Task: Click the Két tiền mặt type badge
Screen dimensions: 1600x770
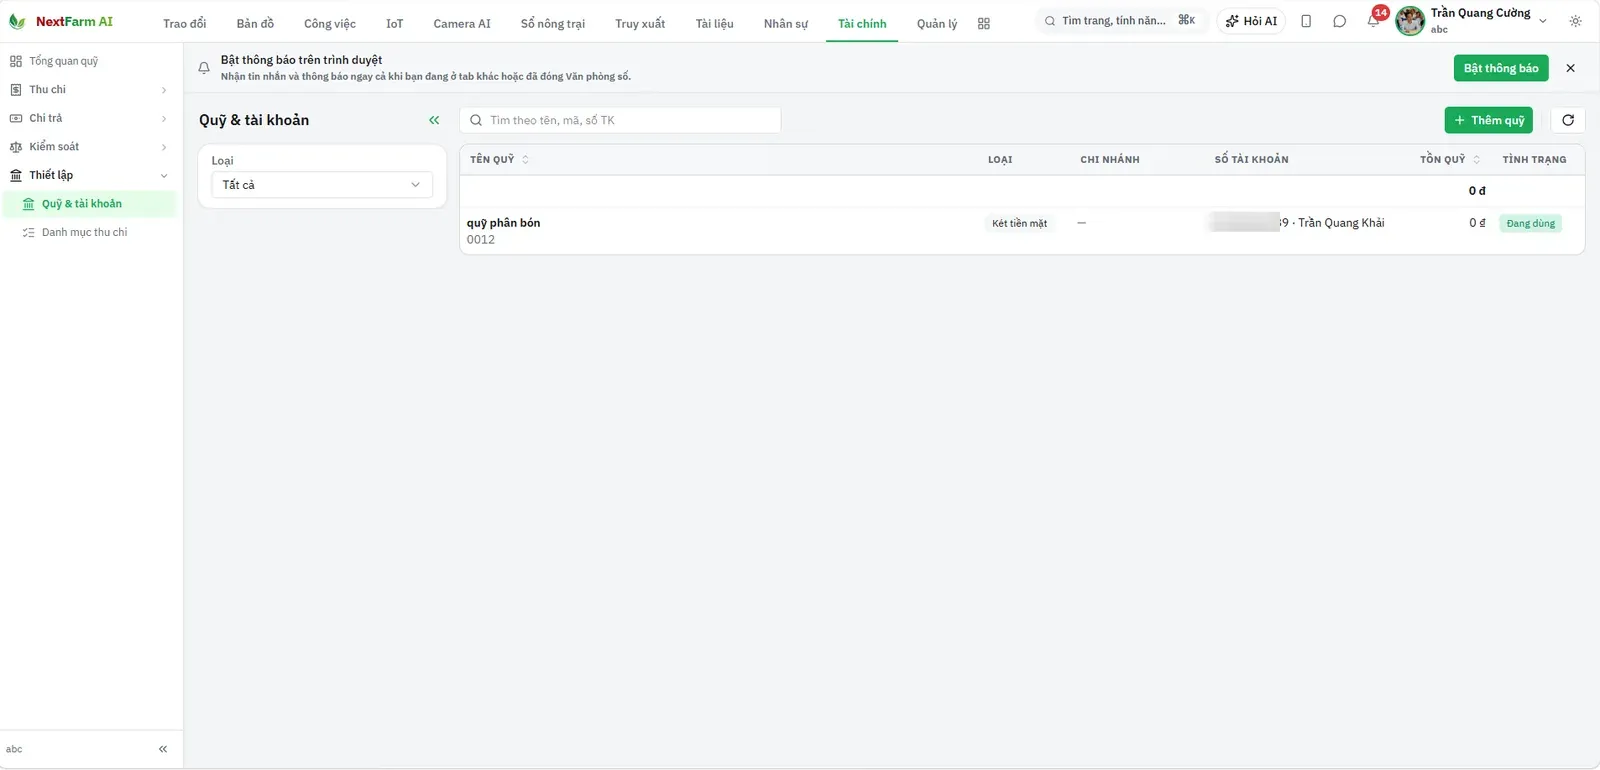Action: tap(1020, 223)
